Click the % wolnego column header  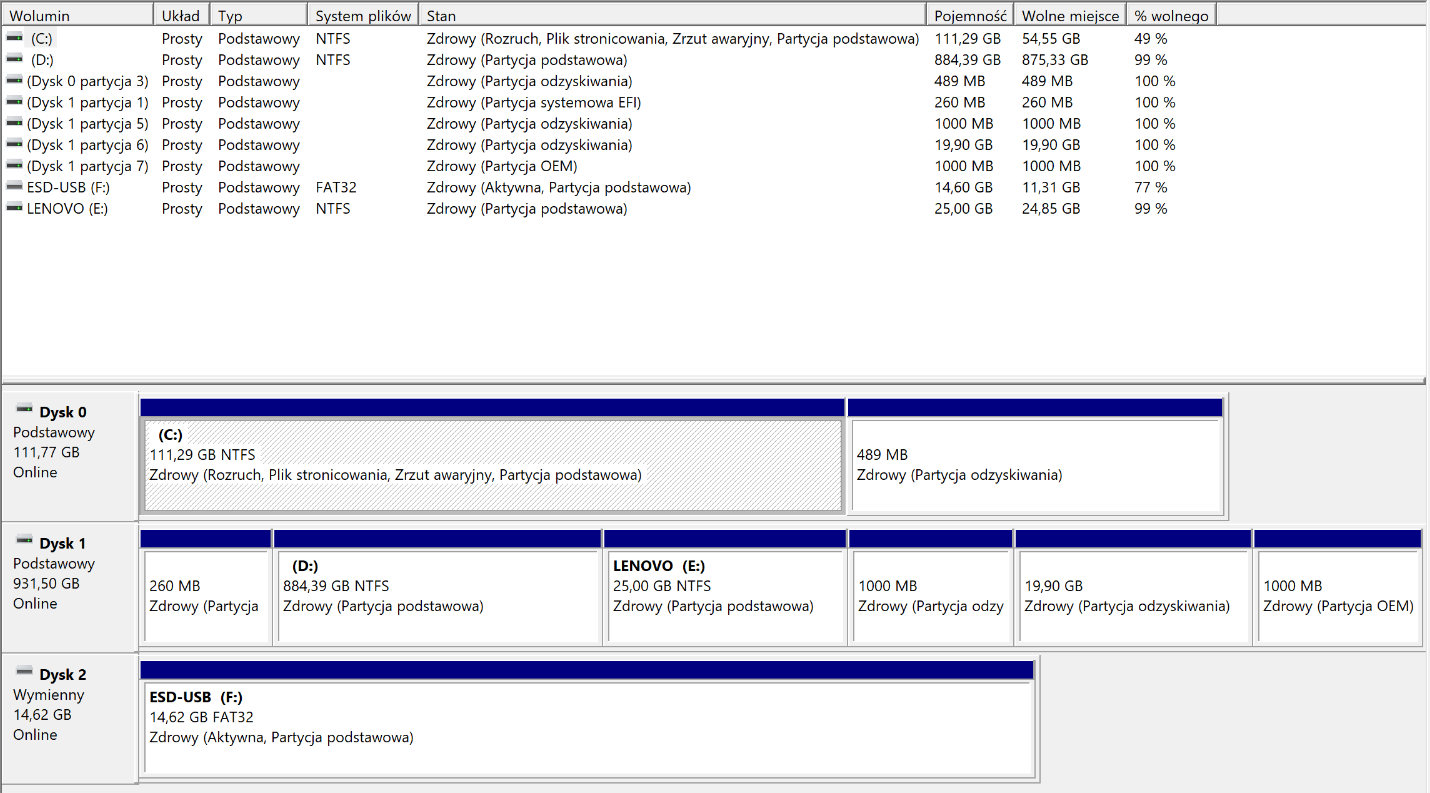(1170, 15)
